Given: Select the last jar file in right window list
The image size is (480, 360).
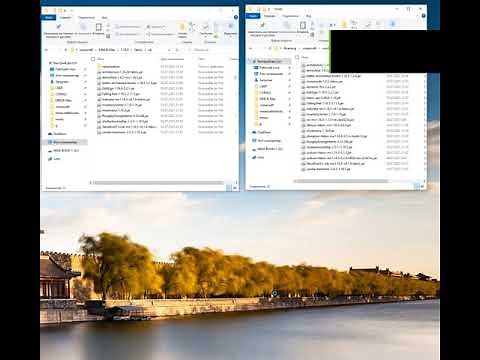Looking at the screenshot, I should (x=326, y=169).
